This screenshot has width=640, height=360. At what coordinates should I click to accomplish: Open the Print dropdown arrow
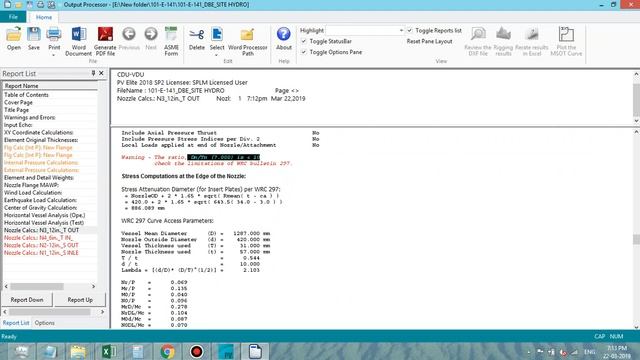coord(54,55)
